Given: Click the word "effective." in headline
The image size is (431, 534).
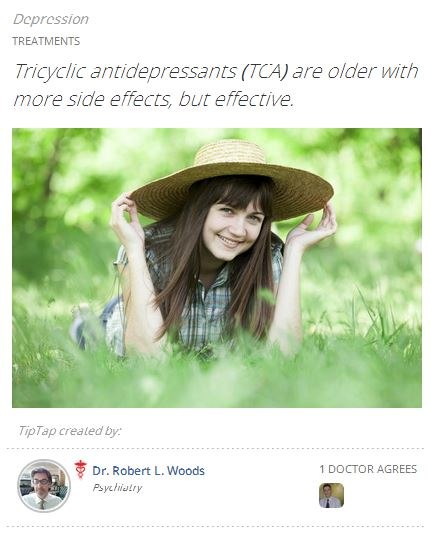Looking at the screenshot, I should point(254,99).
